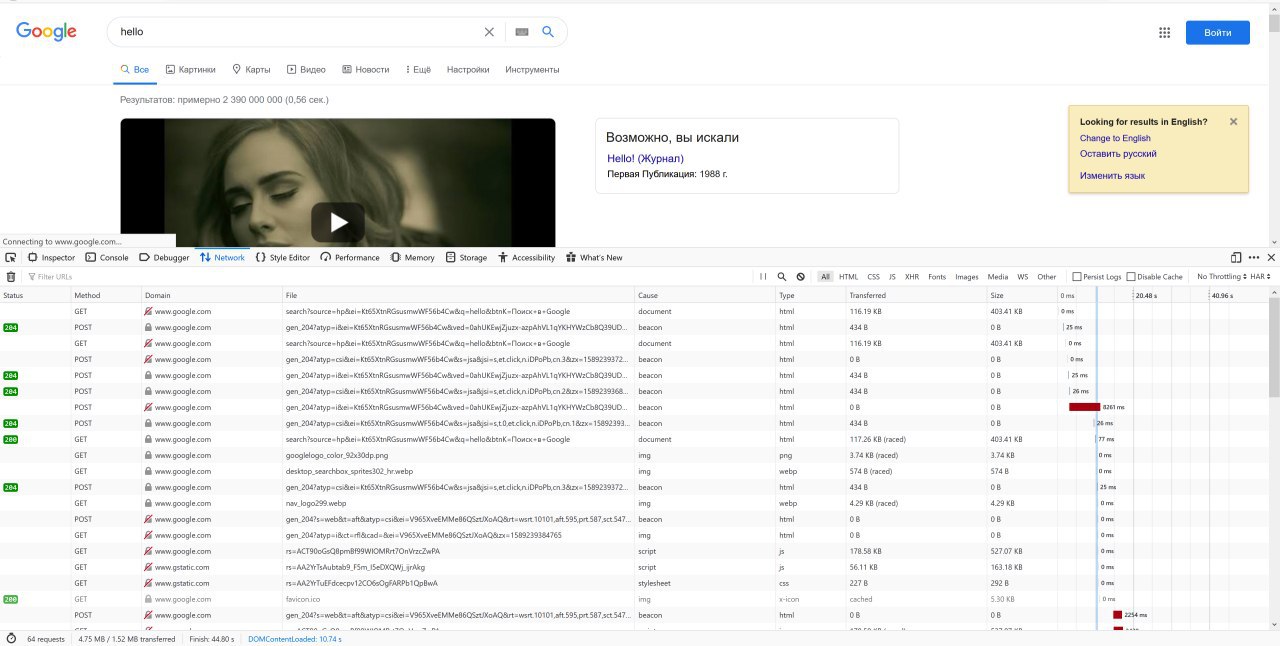Click the Change to English link

point(1115,138)
